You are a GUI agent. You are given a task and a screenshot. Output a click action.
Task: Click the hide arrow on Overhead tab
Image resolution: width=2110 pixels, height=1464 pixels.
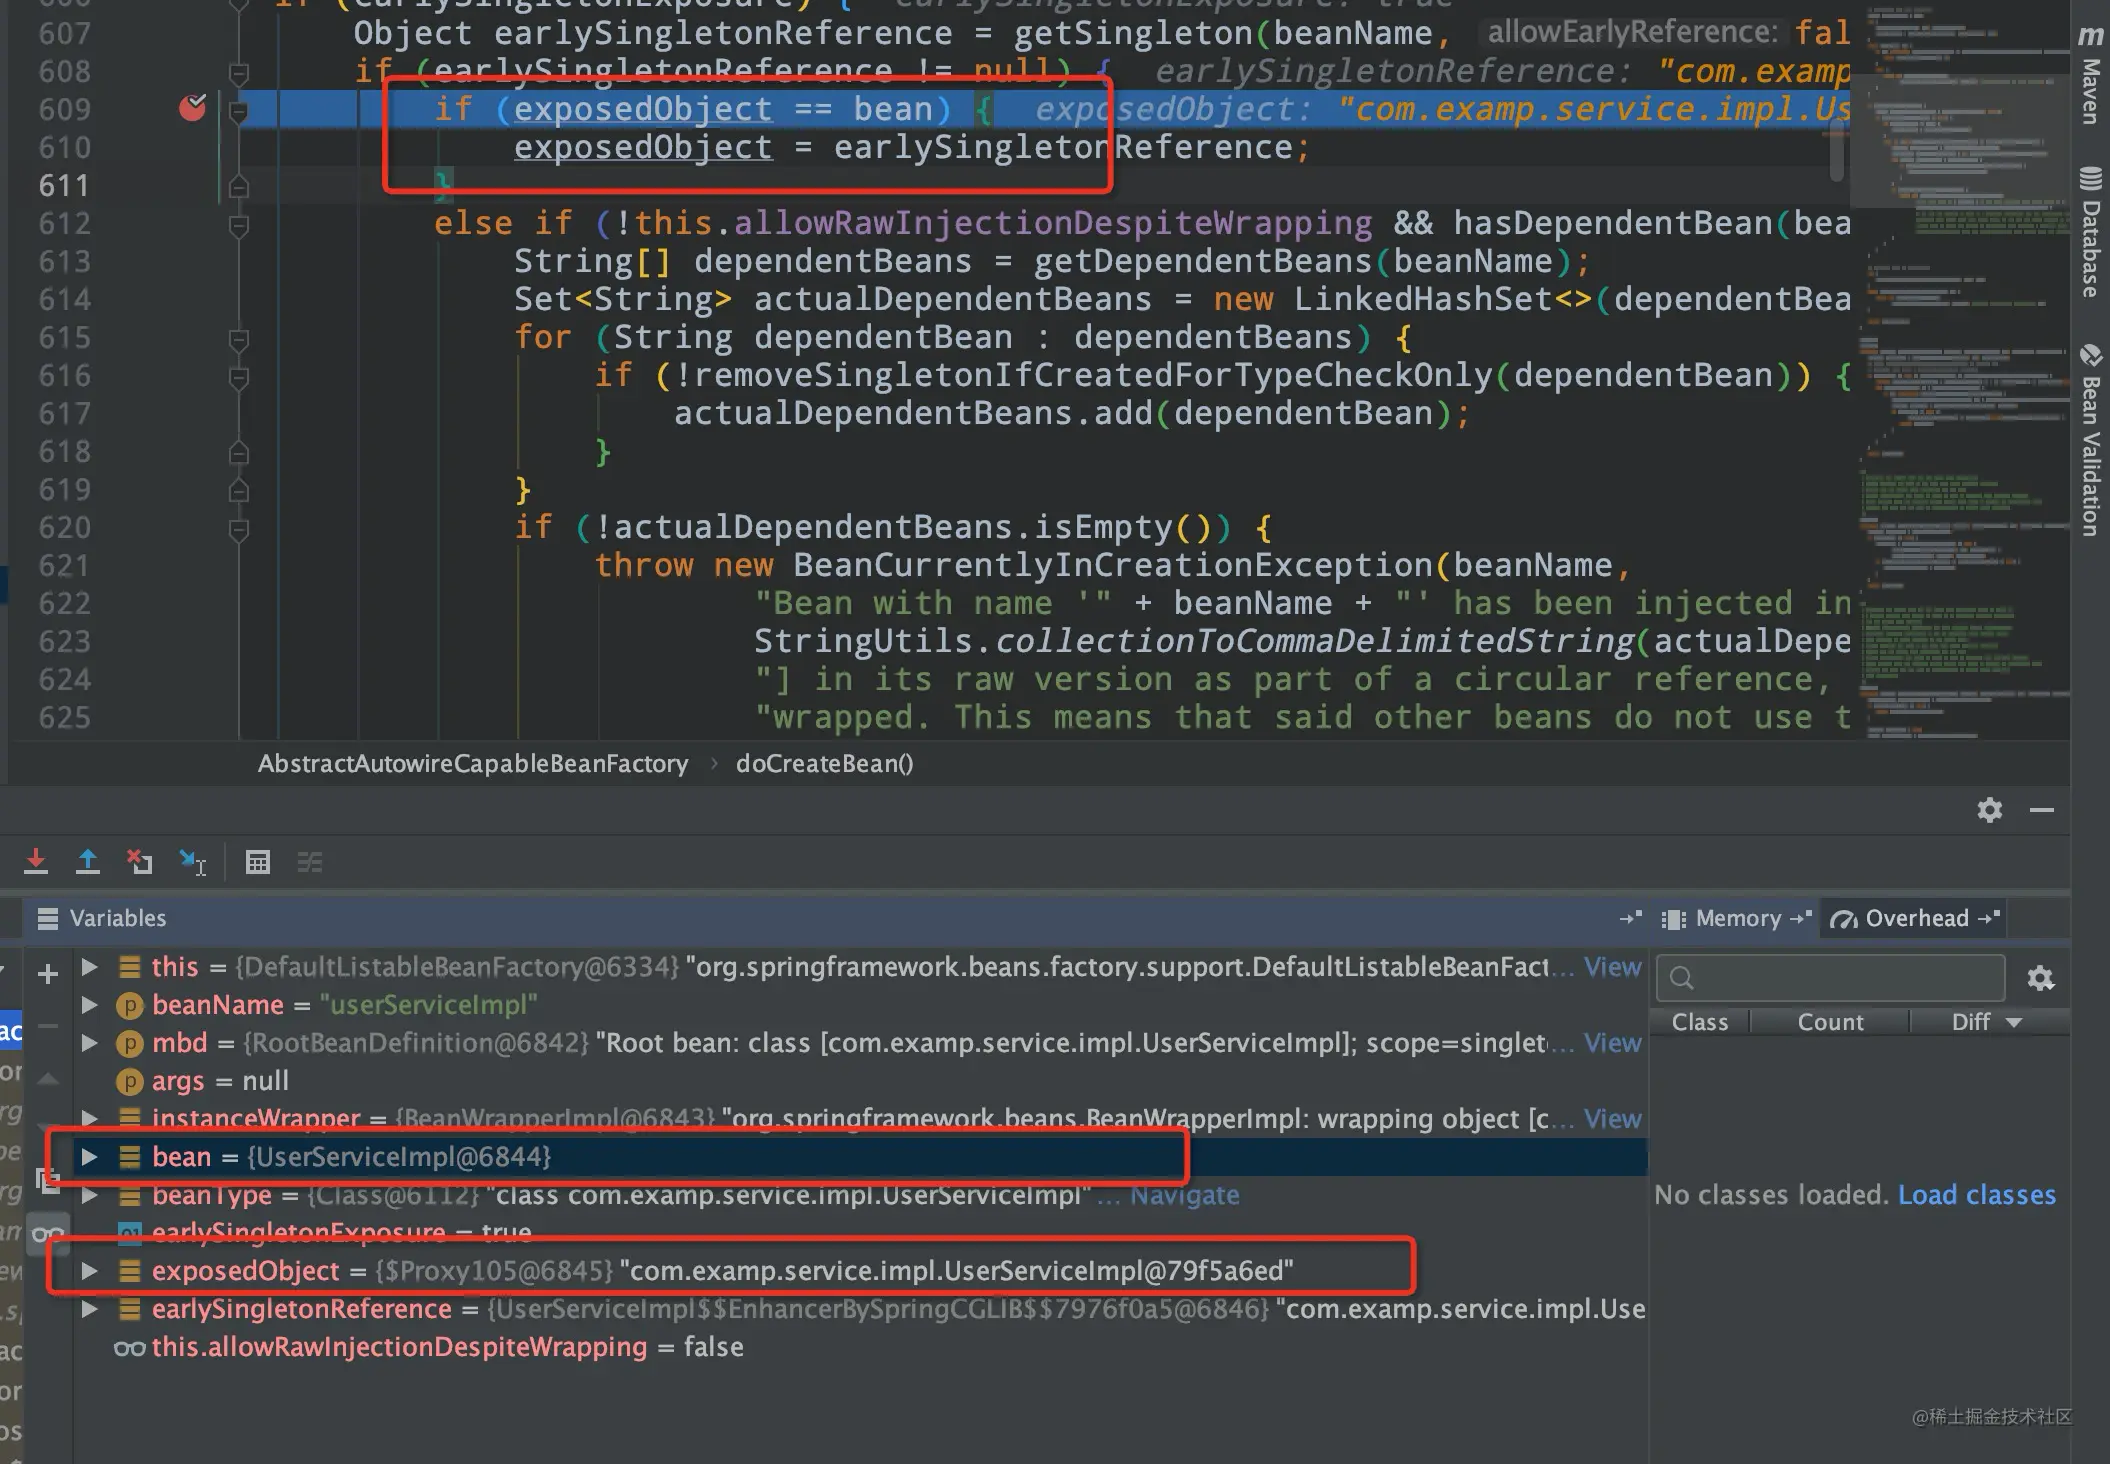tap(1988, 918)
